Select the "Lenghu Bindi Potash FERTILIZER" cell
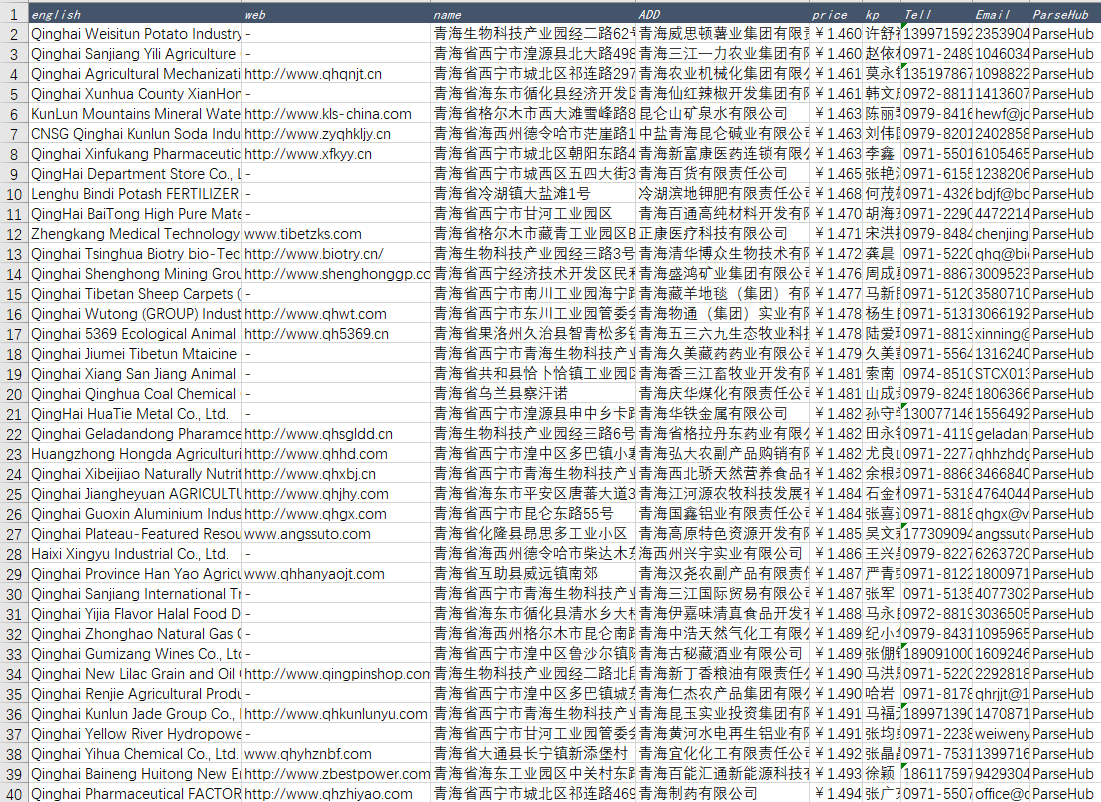This screenshot has width=1101, height=802. pos(135,194)
